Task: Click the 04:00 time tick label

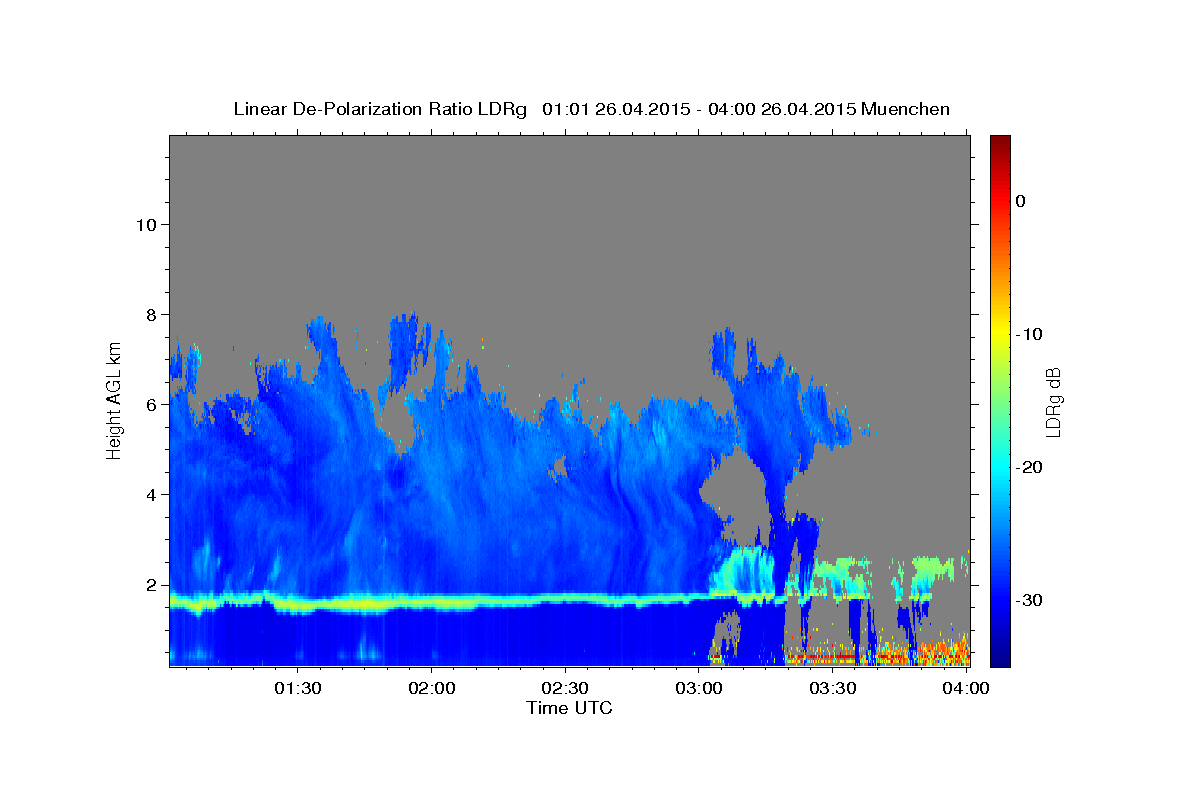Action: click(x=965, y=689)
